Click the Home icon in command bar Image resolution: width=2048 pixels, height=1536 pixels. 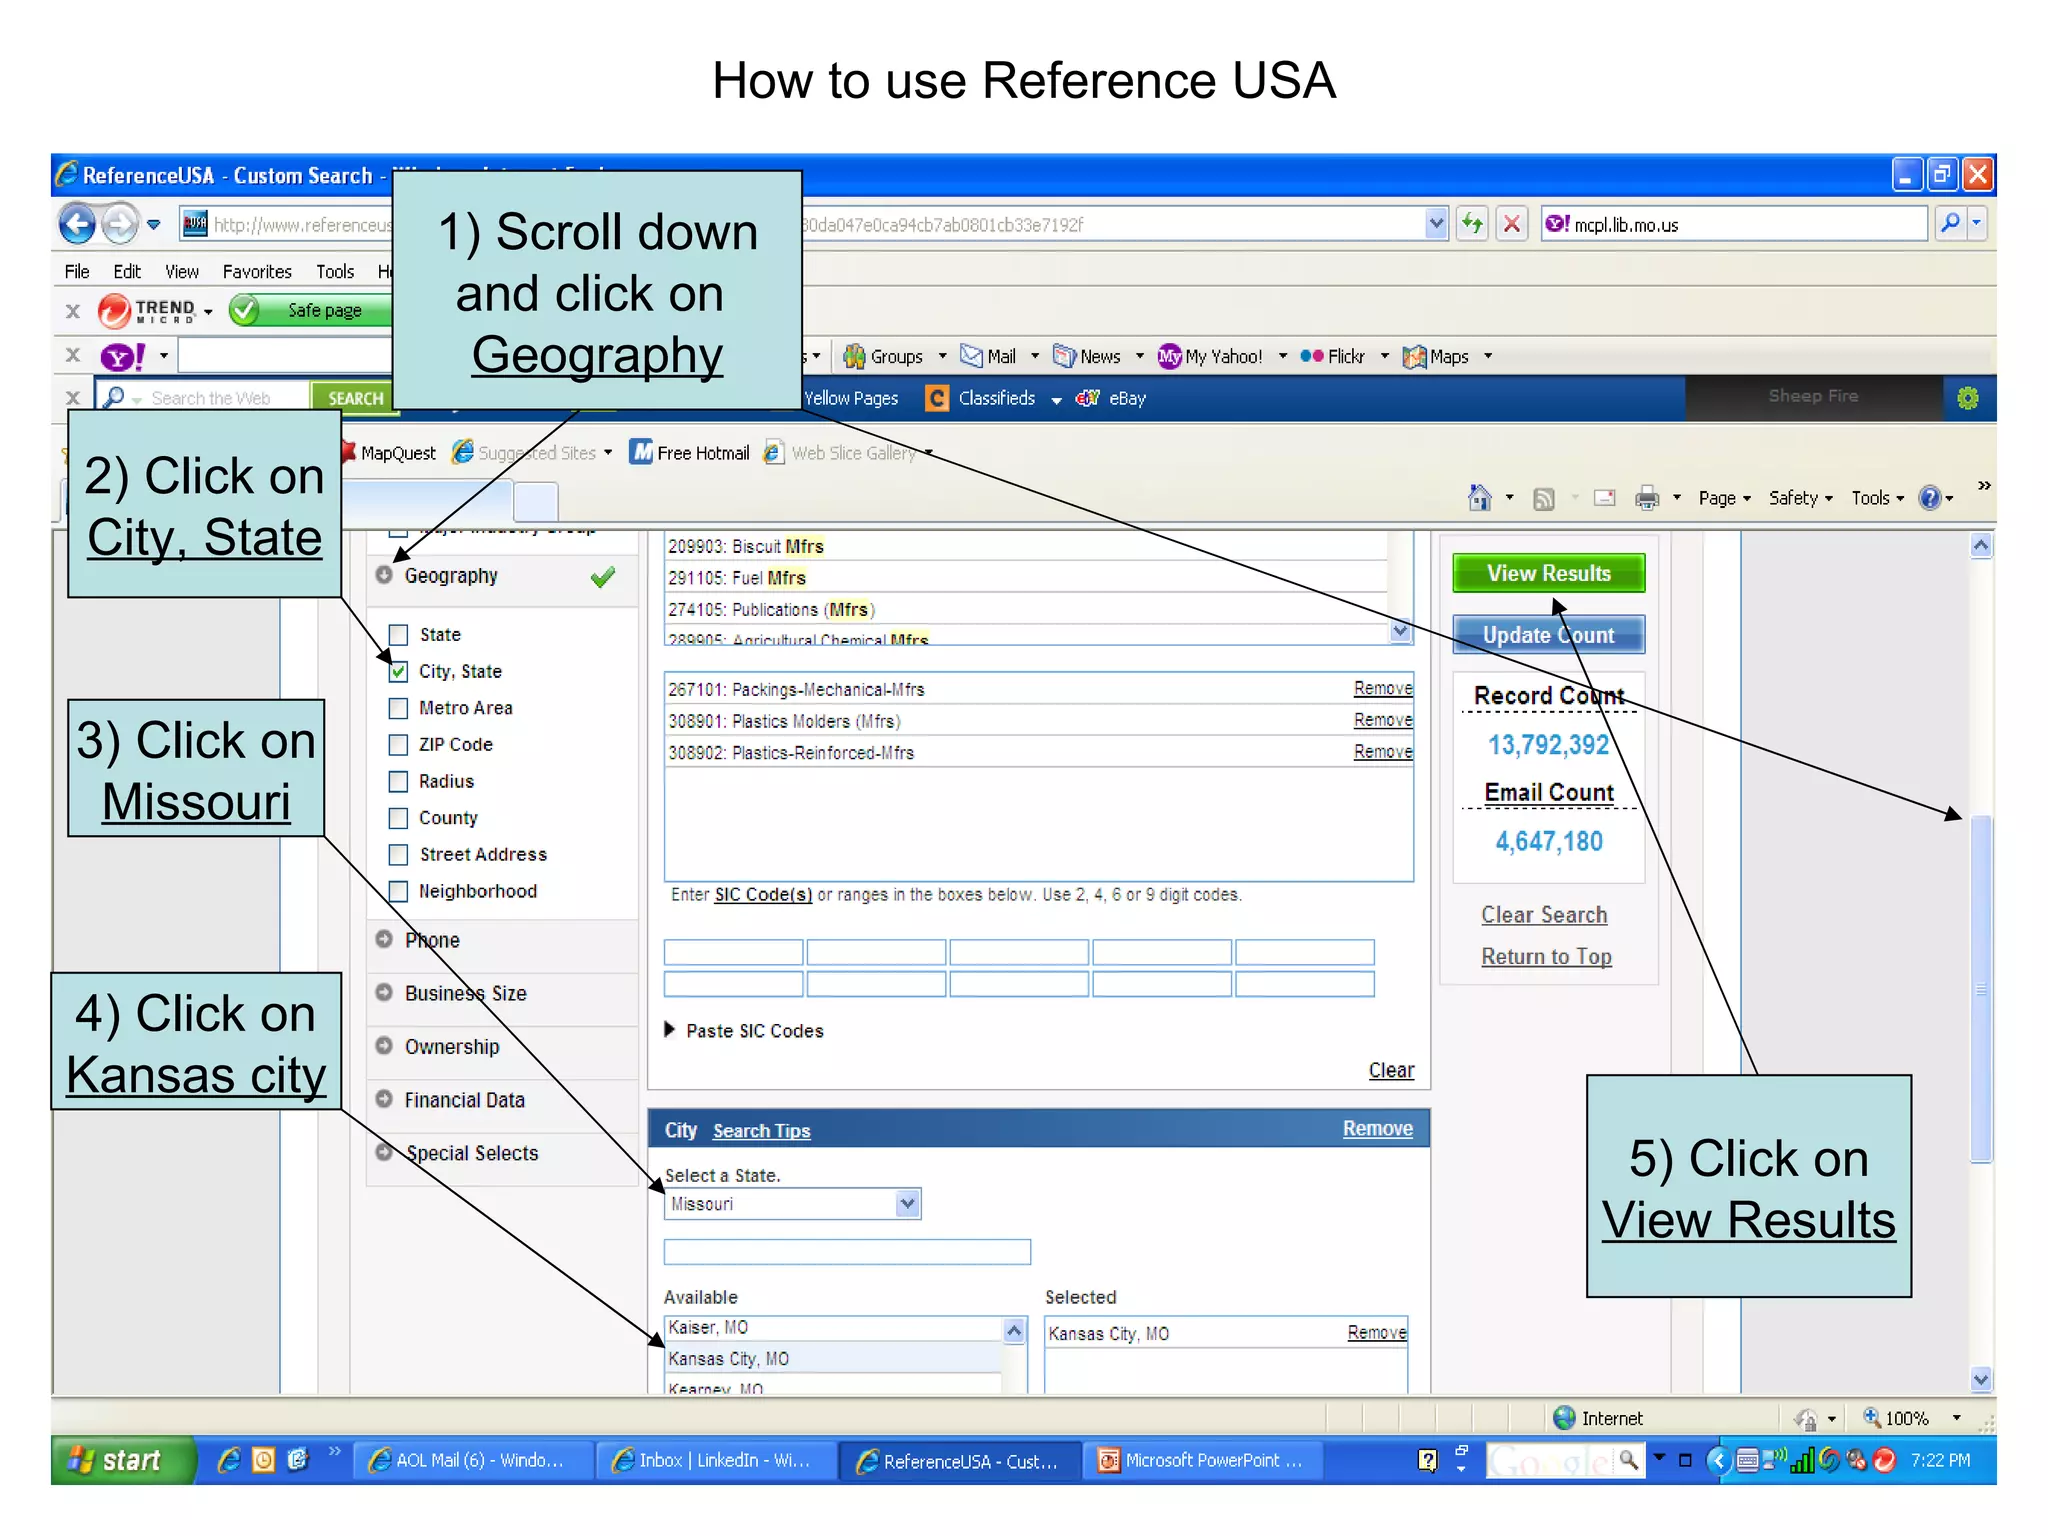pos(1480,497)
